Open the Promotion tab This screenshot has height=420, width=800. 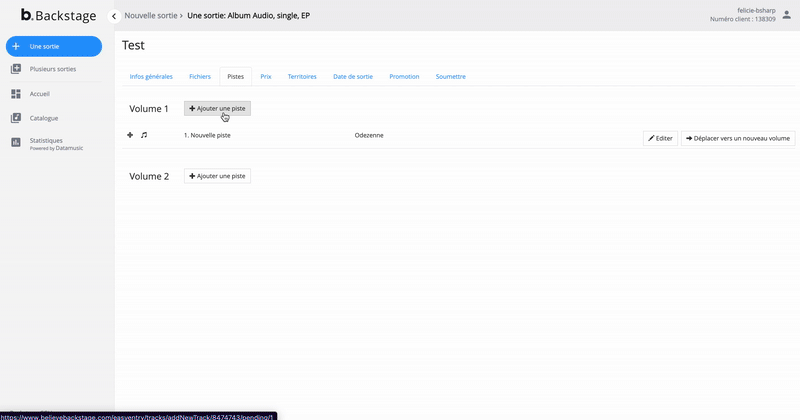[x=404, y=77]
